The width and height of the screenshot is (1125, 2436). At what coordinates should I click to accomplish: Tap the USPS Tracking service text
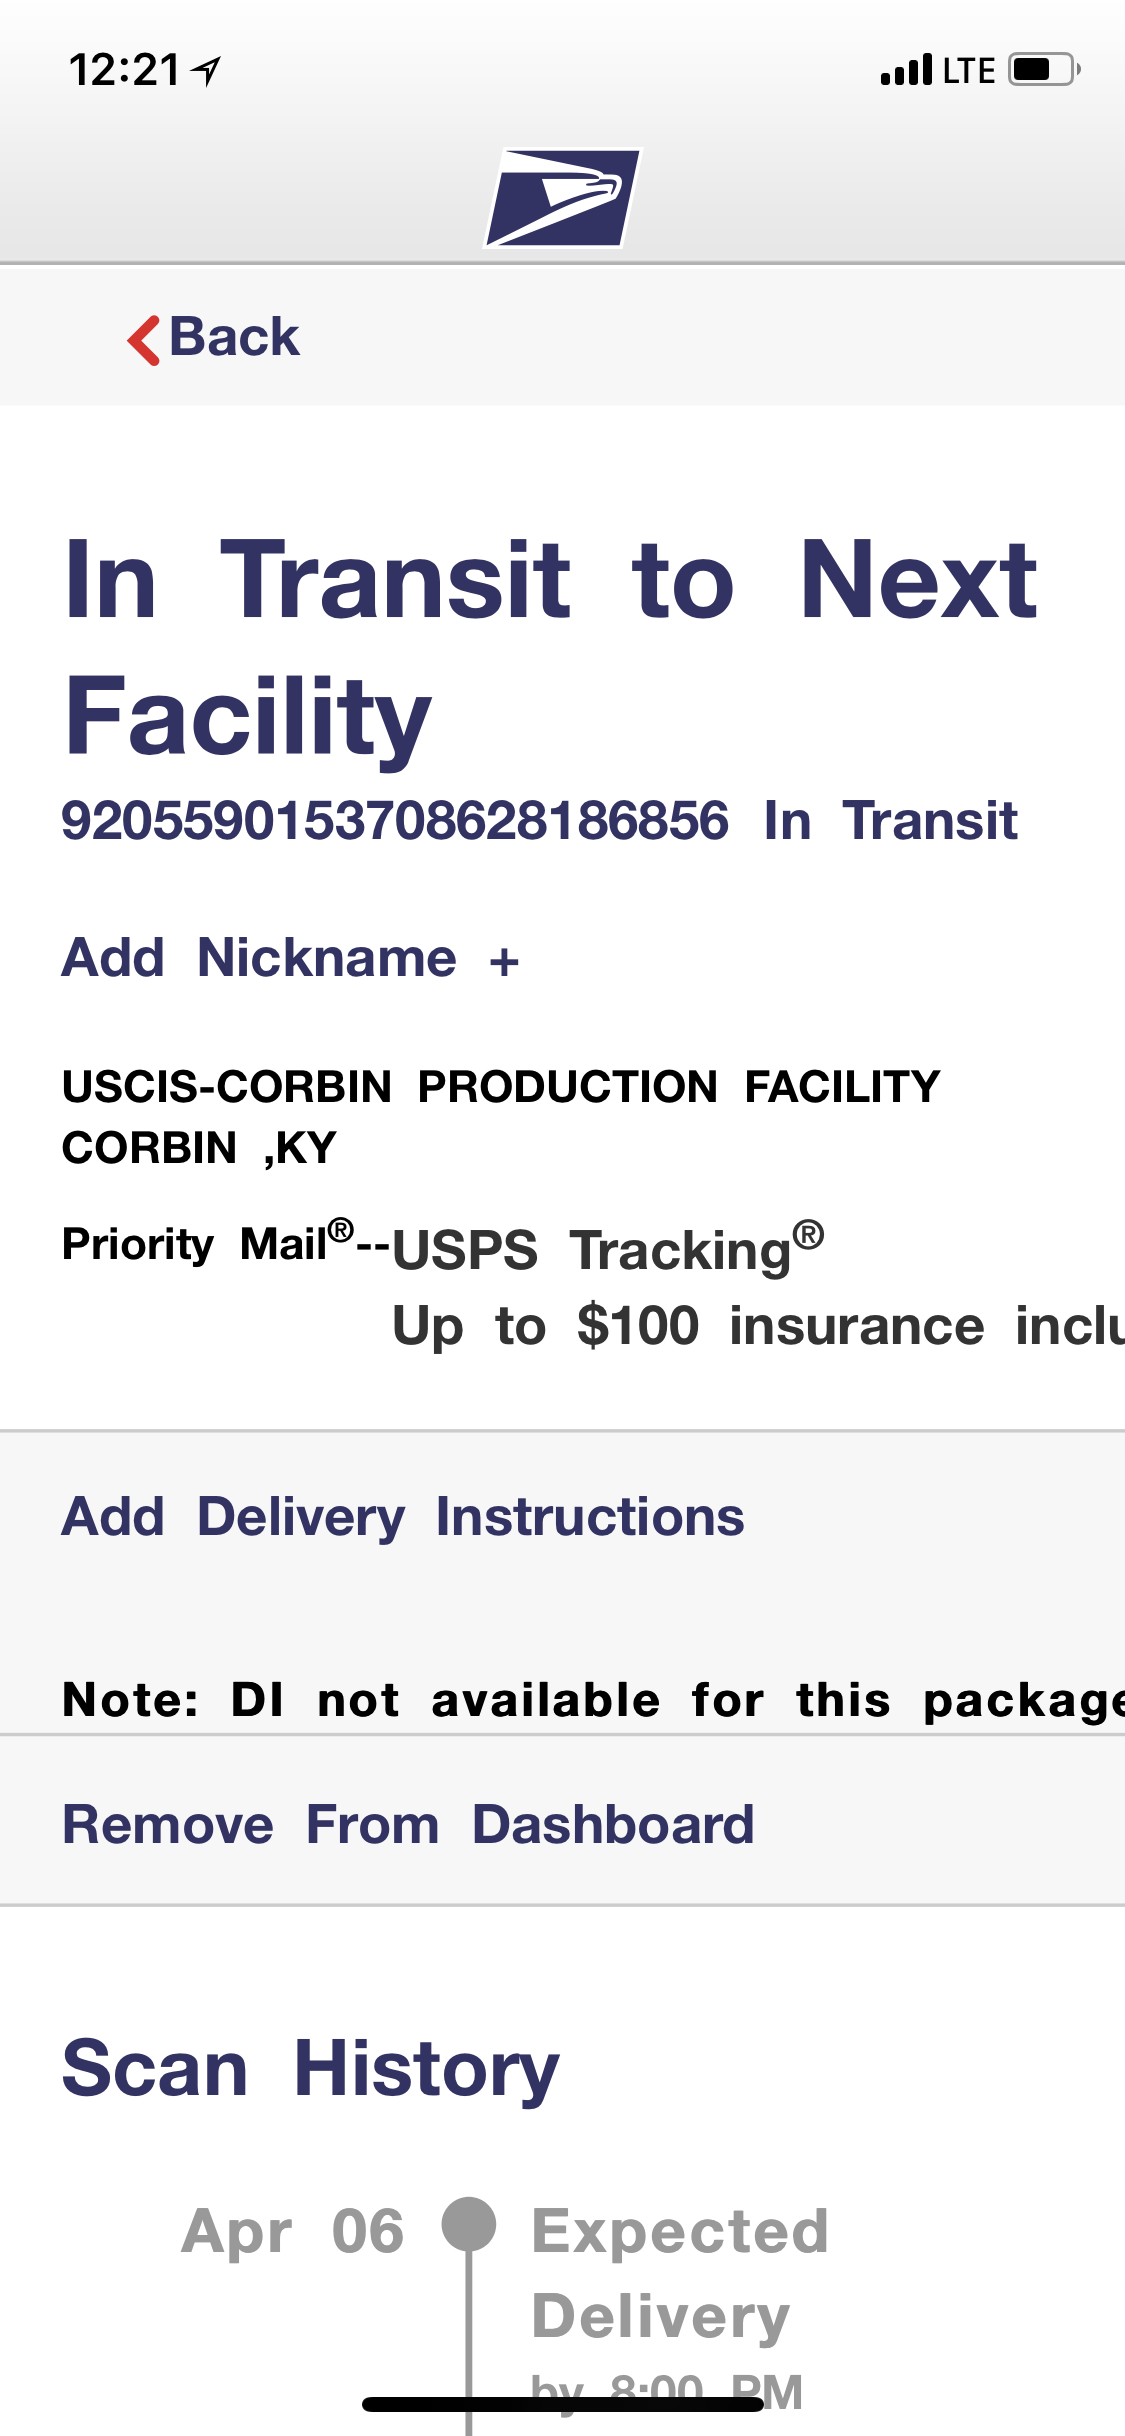click(x=608, y=1250)
